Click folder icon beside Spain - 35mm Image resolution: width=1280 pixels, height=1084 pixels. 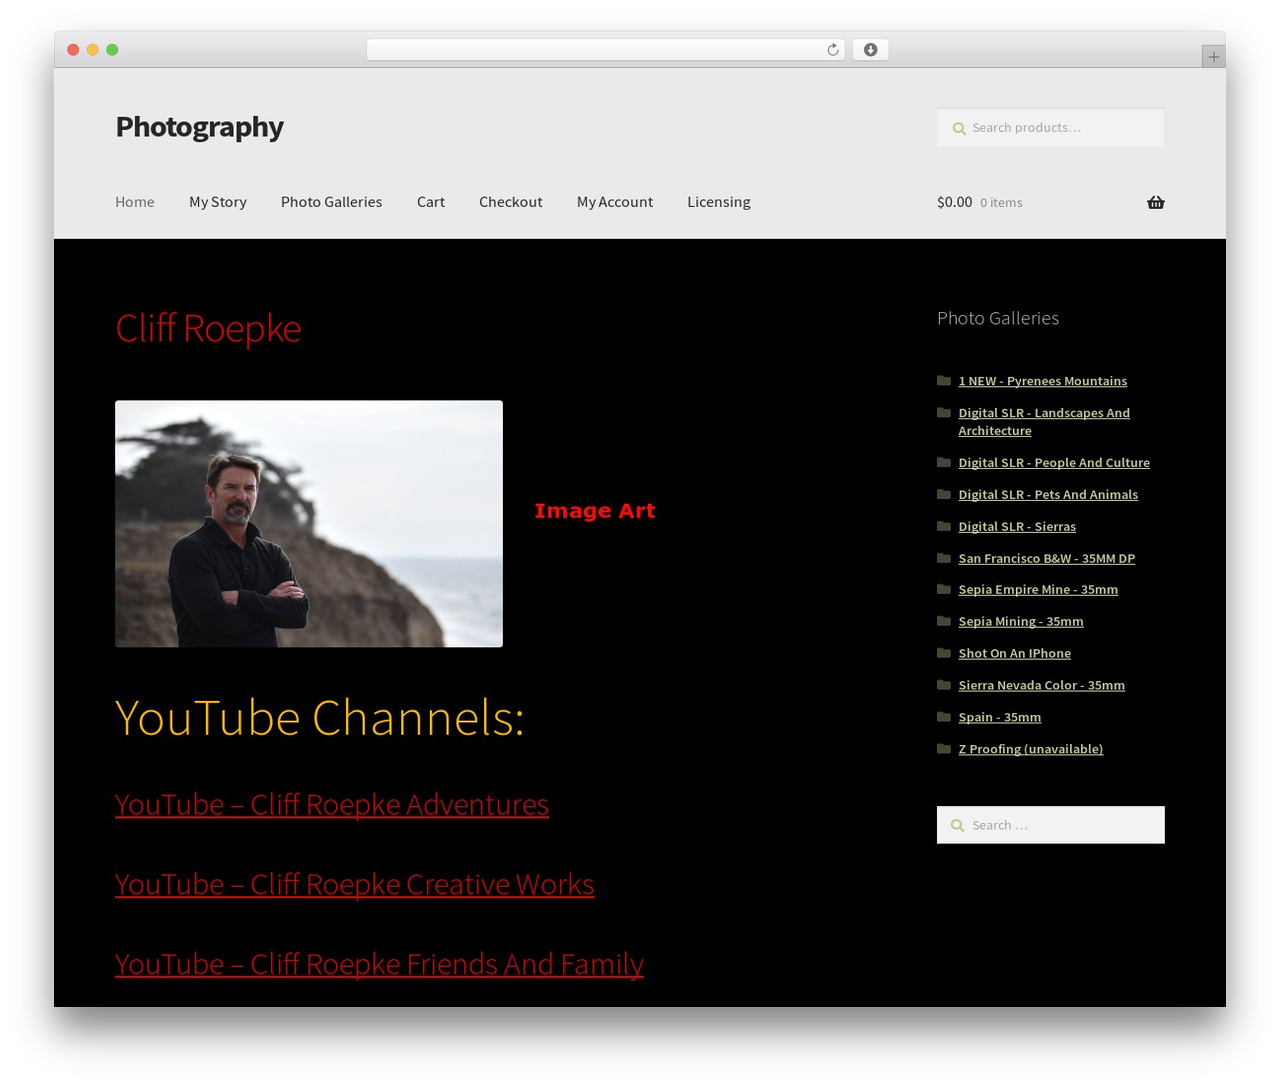point(943,717)
